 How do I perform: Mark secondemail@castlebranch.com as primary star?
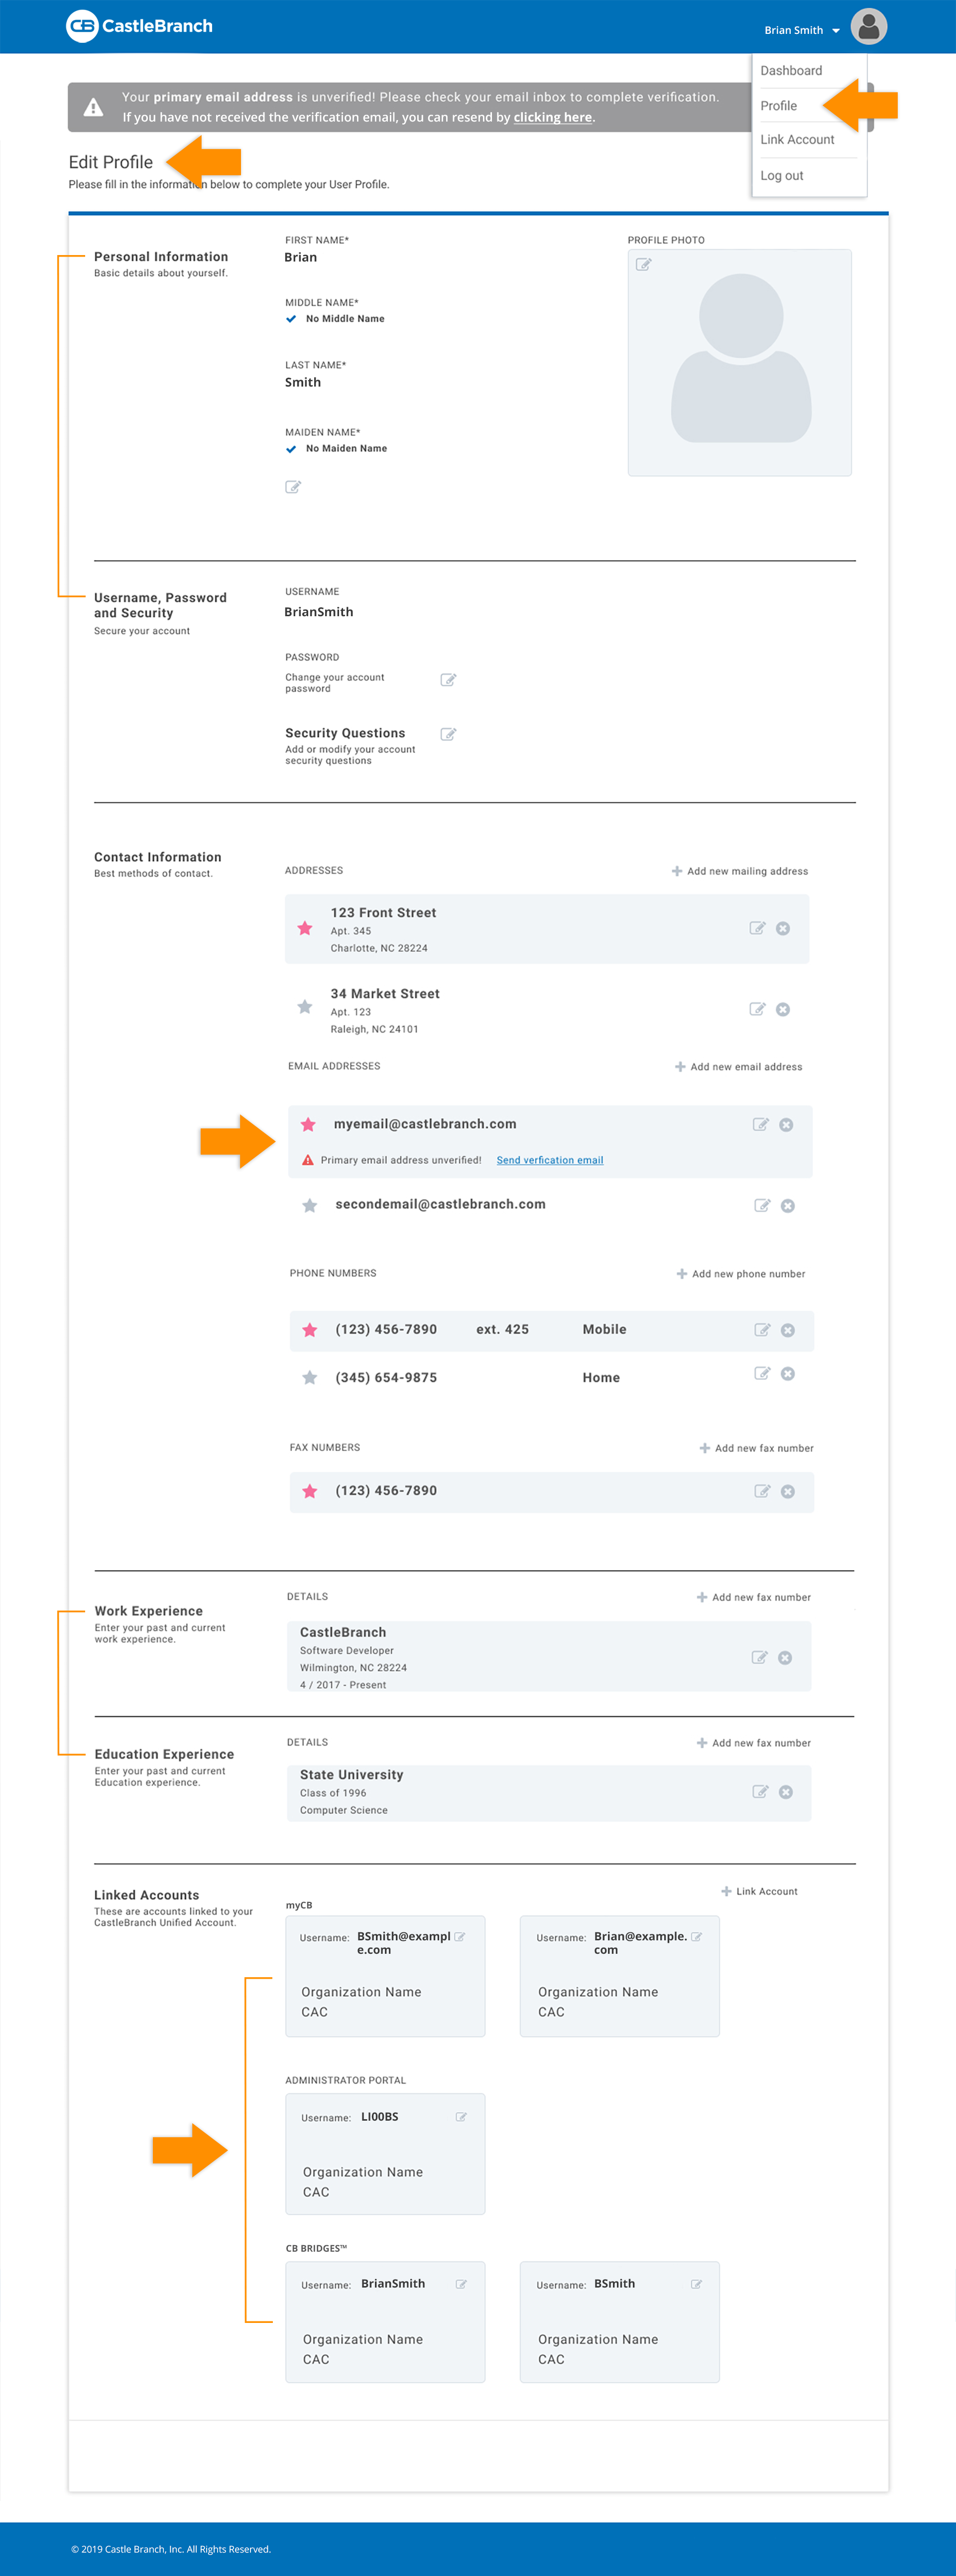click(x=310, y=1205)
